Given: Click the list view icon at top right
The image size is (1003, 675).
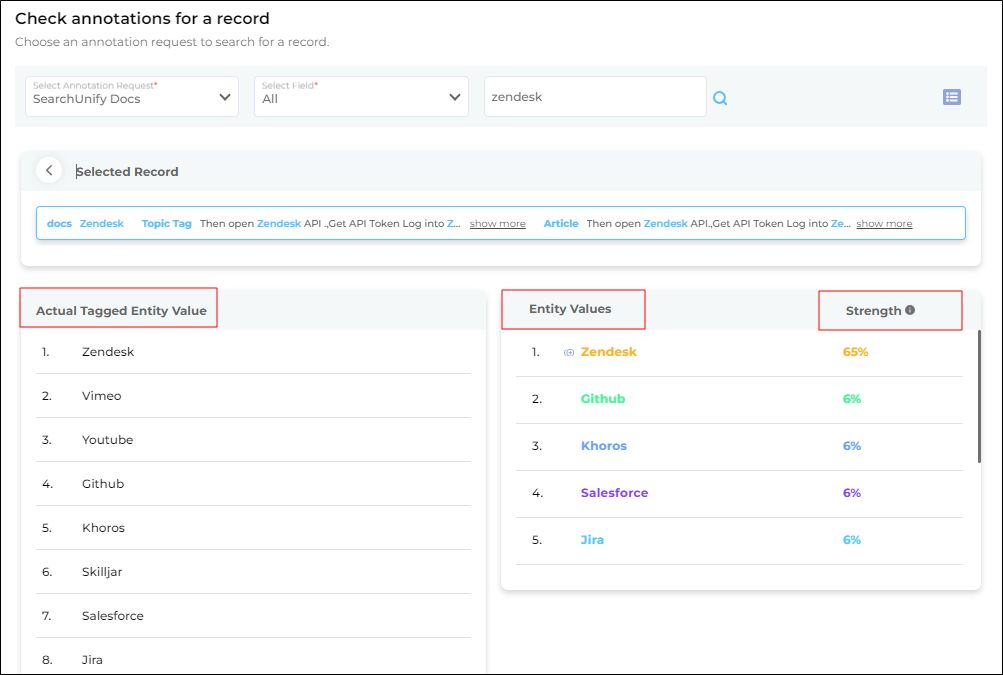Looking at the screenshot, I should [x=951, y=97].
